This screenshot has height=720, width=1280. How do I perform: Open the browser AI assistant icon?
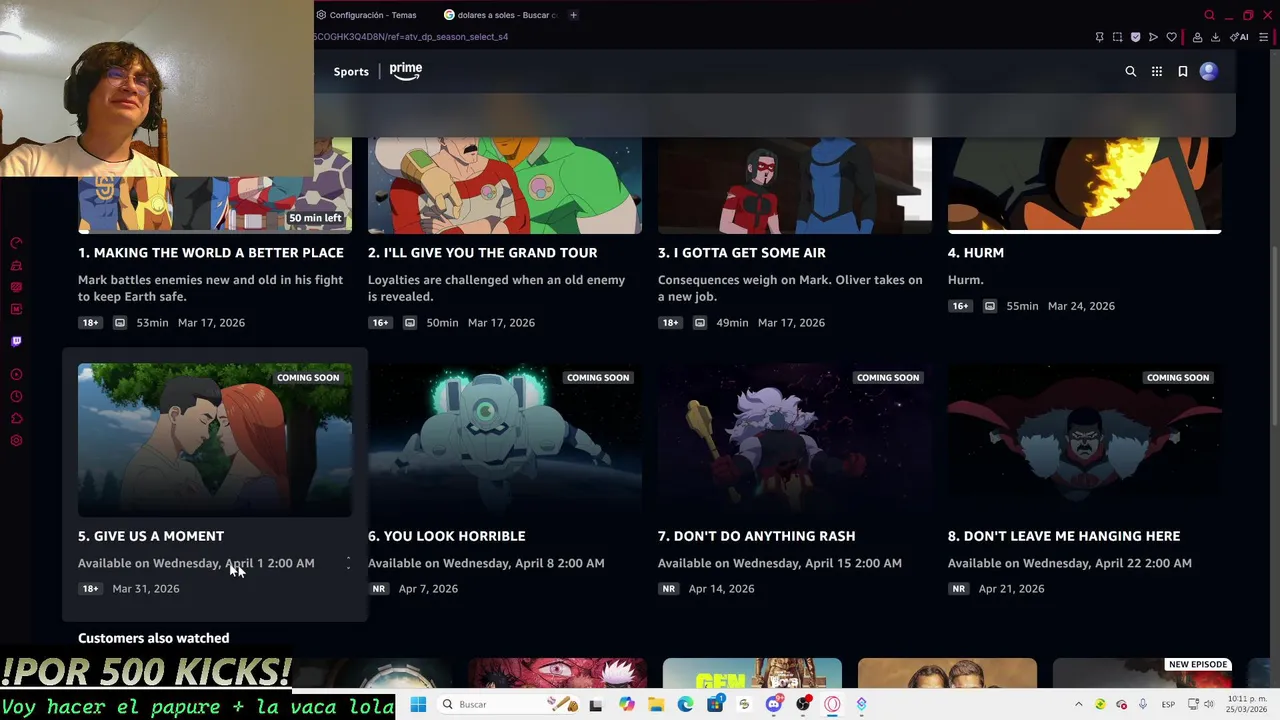pos(1238,37)
